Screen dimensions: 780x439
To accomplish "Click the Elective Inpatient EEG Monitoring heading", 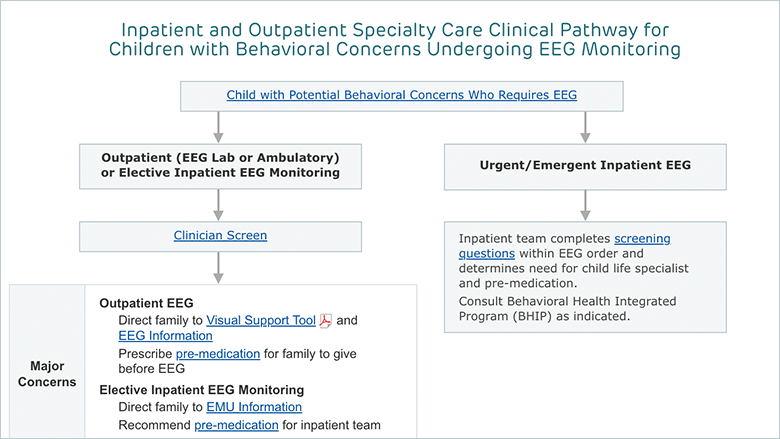I will coord(201,390).
